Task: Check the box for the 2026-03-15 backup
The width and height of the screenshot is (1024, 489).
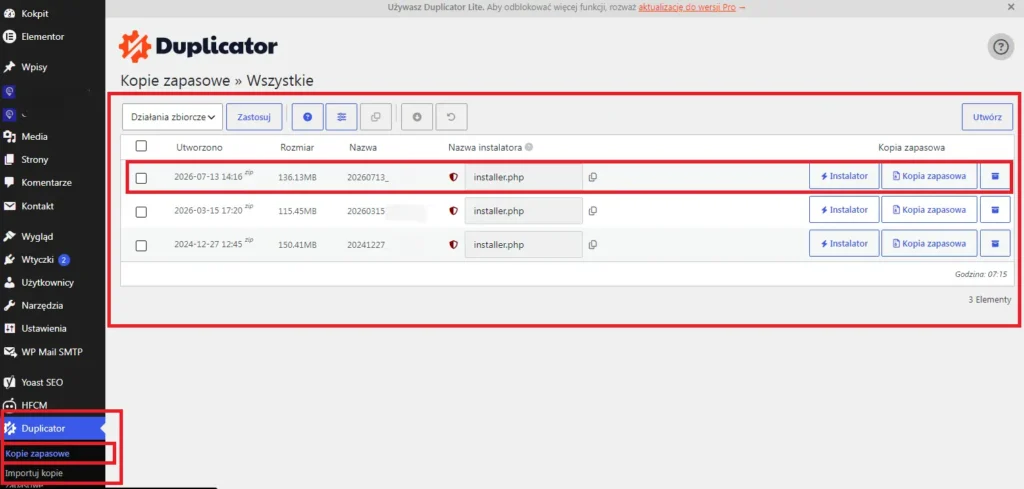Action: click(141, 212)
